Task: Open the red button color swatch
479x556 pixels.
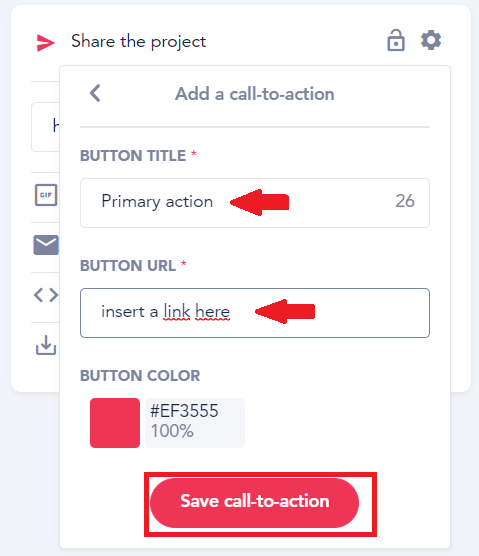Action: (115, 423)
